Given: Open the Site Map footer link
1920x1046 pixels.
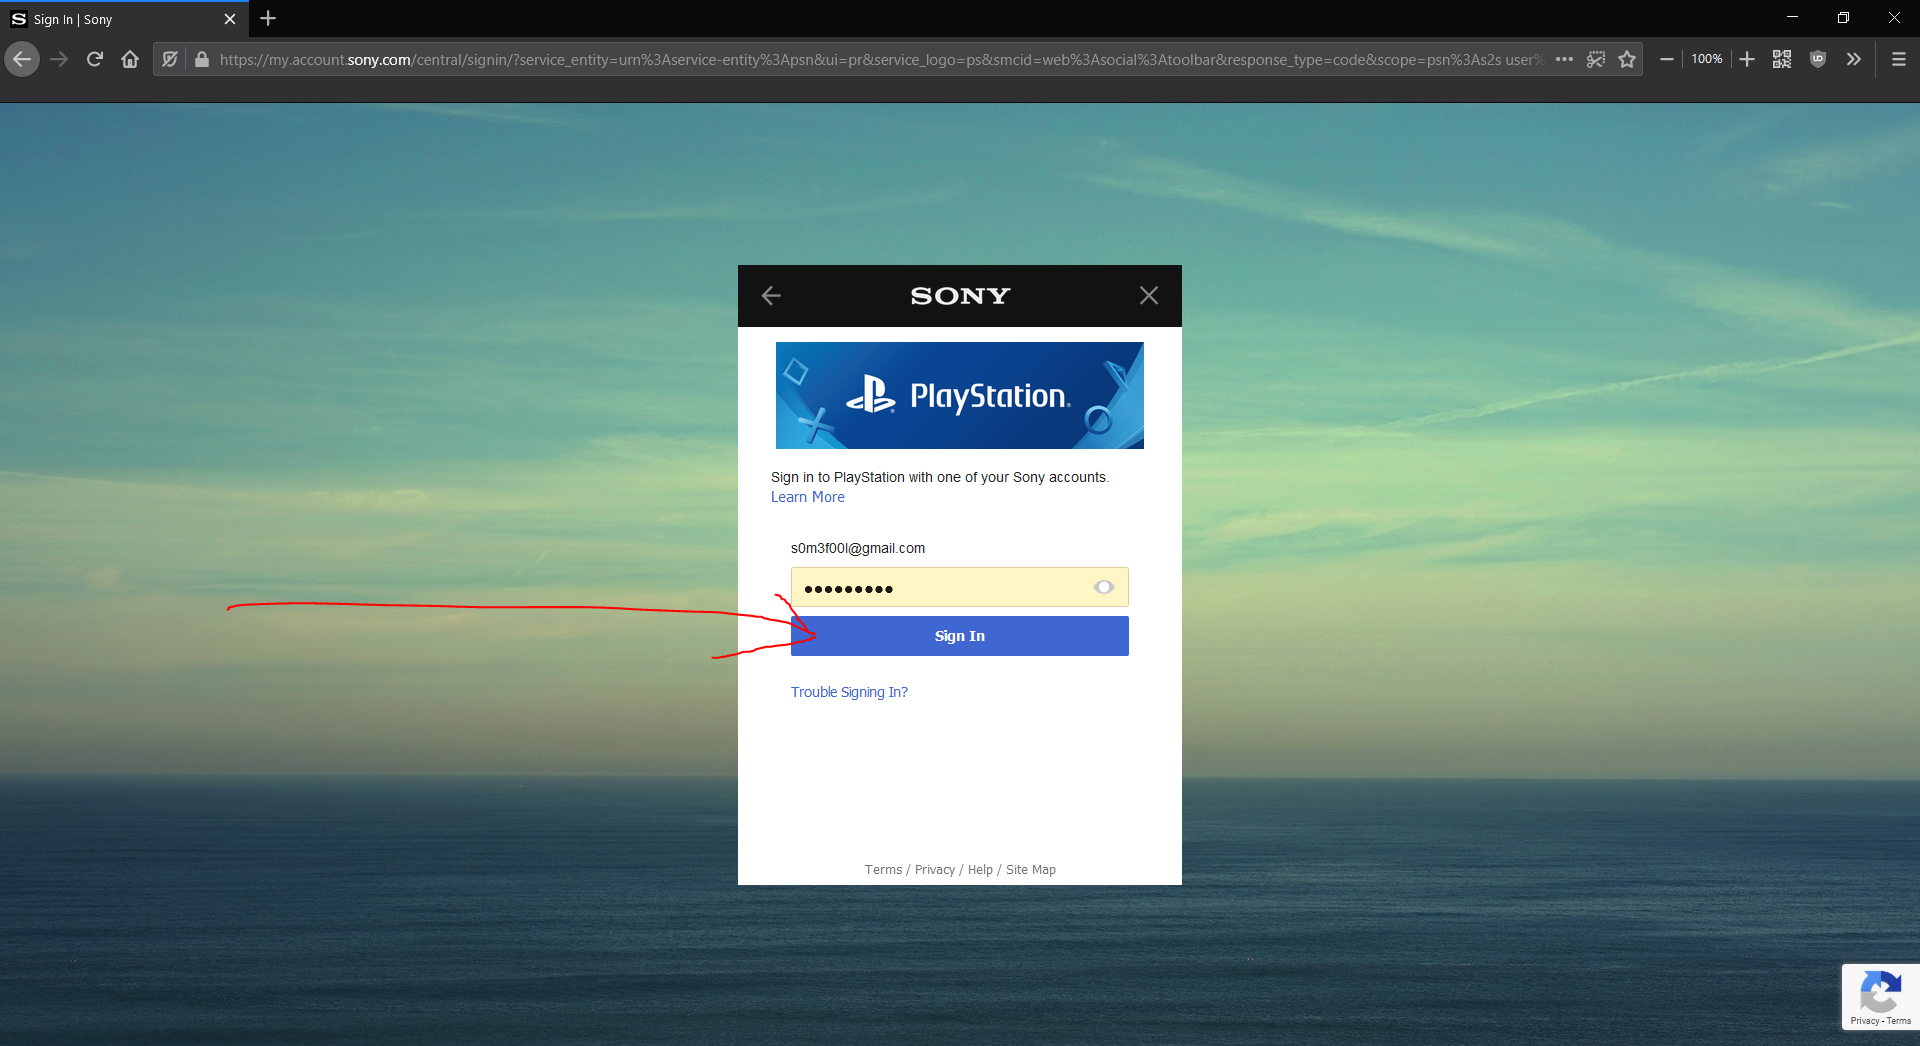Looking at the screenshot, I should click(x=1031, y=870).
